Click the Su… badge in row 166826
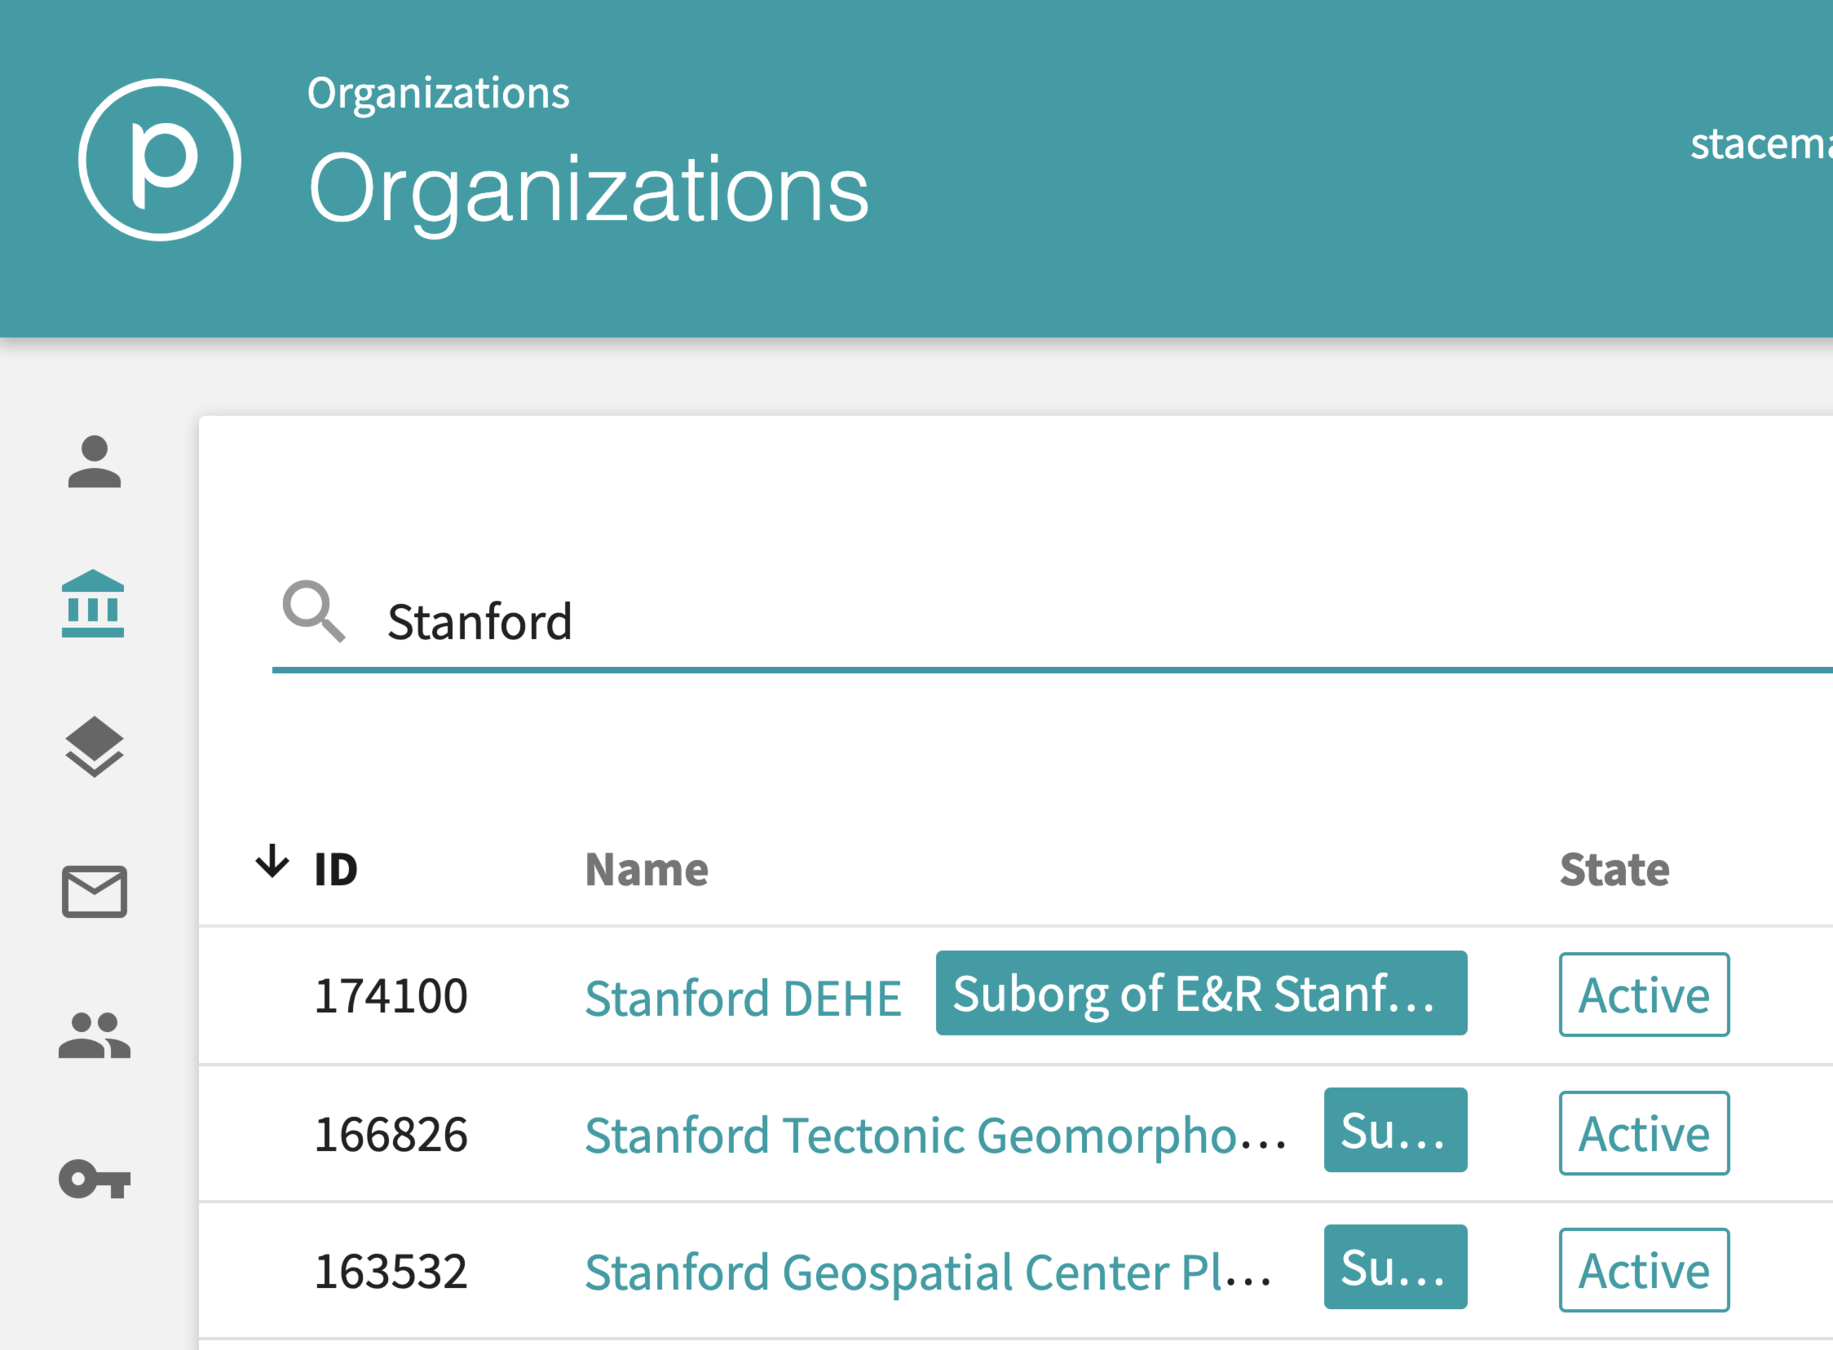This screenshot has height=1350, width=1833. point(1395,1130)
